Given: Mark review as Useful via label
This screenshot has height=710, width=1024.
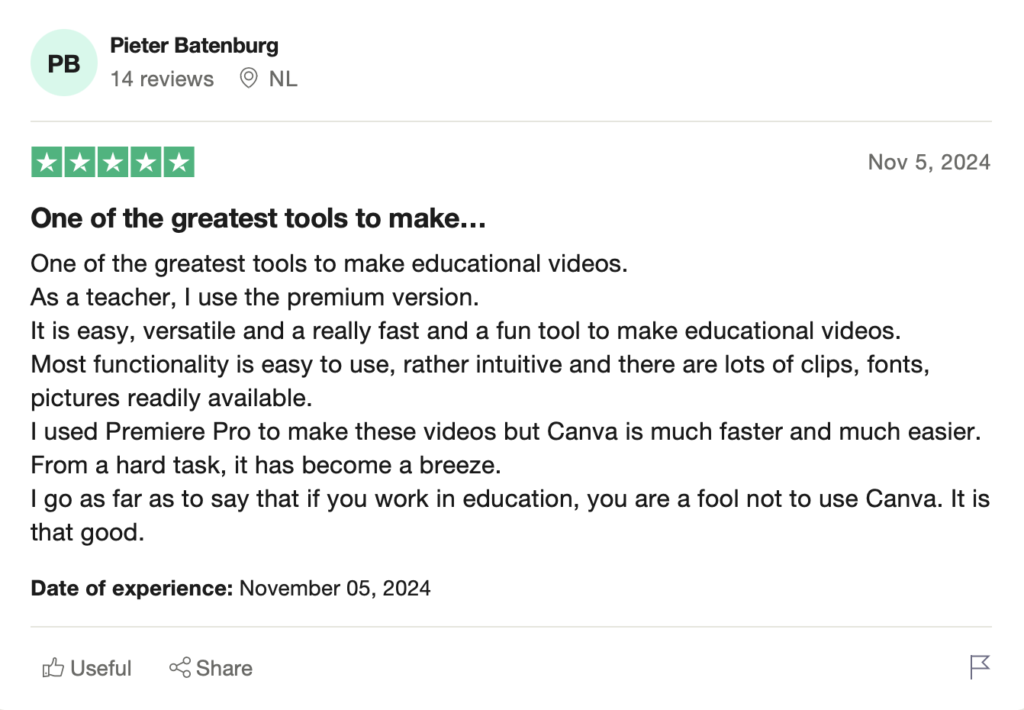Looking at the screenshot, I should [x=101, y=668].
